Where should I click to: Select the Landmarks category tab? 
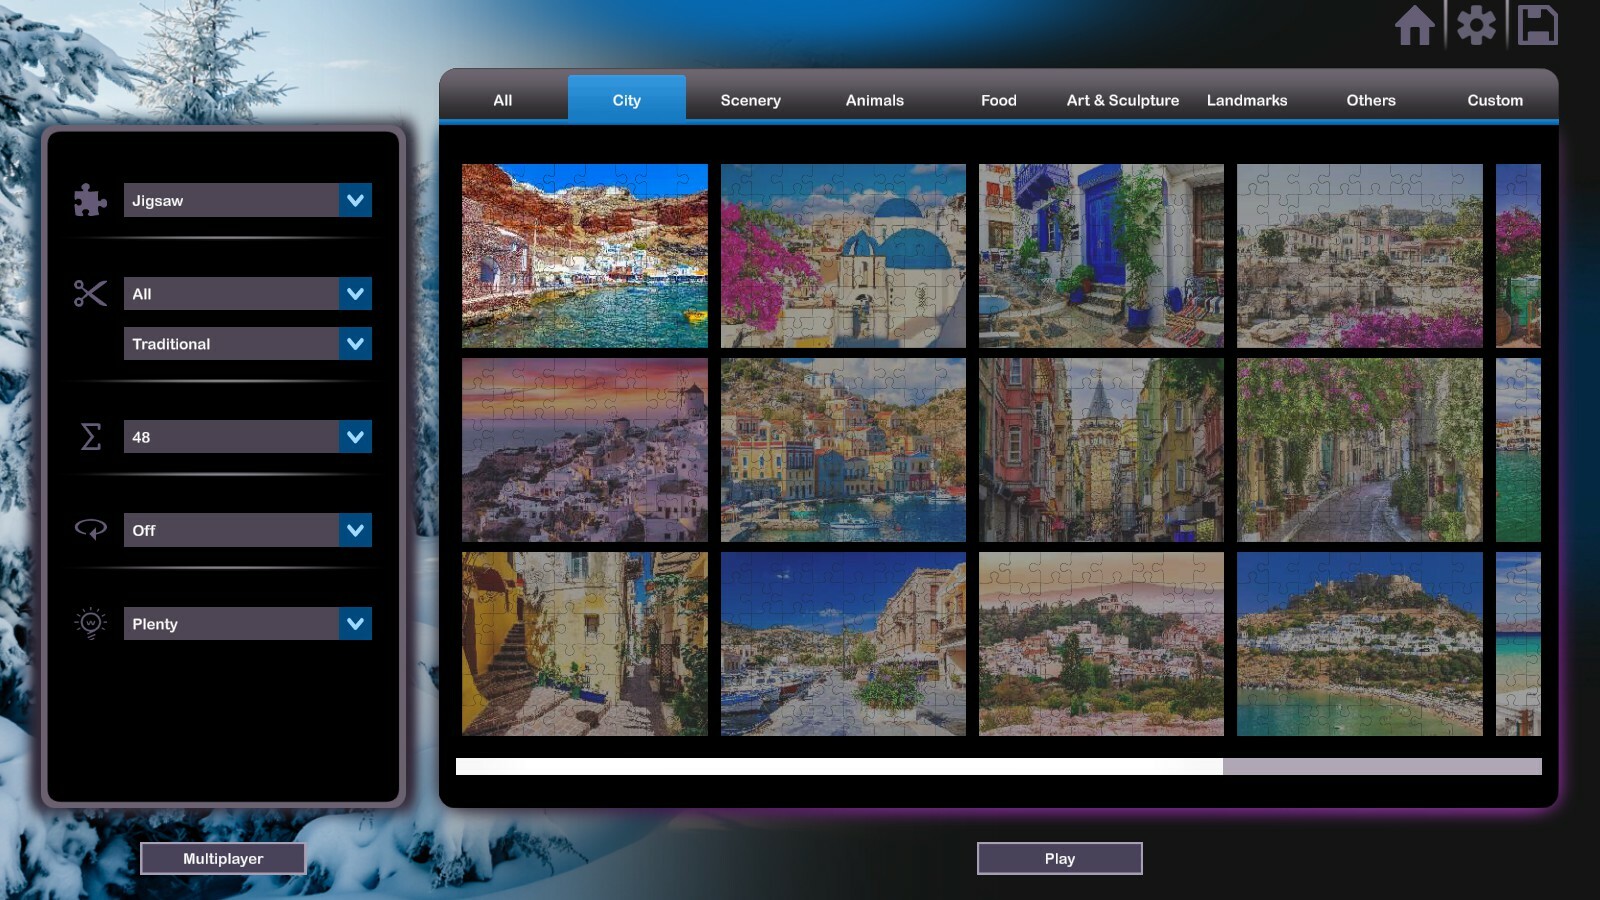(1247, 100)
